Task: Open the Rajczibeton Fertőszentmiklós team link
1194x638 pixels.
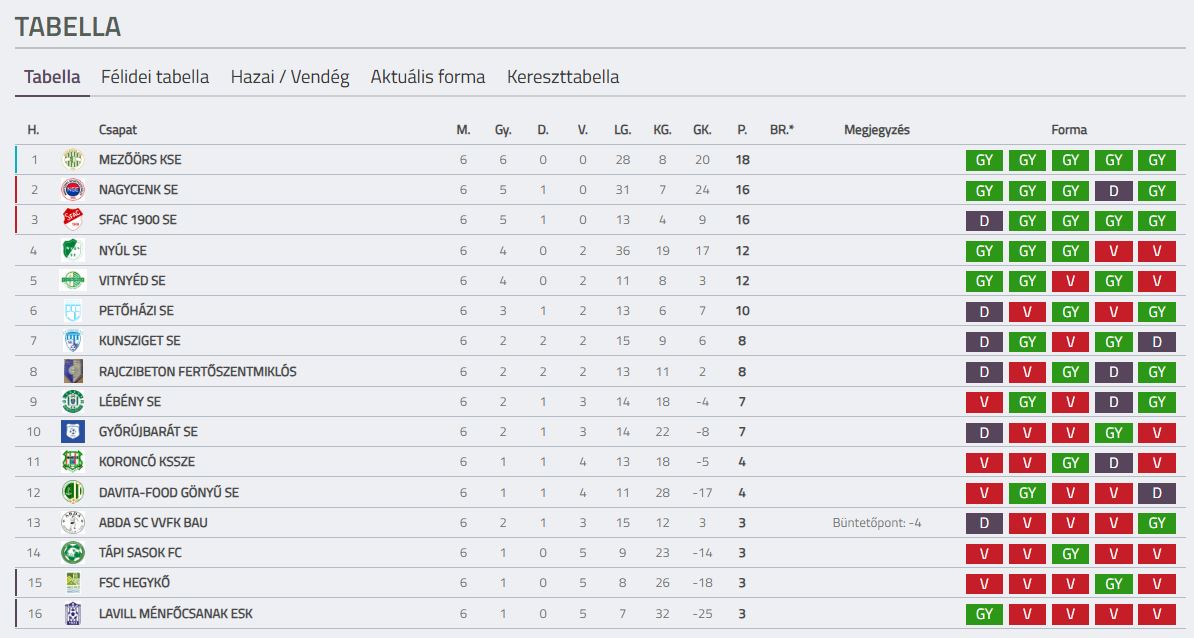Action: [x=198, y=372]
